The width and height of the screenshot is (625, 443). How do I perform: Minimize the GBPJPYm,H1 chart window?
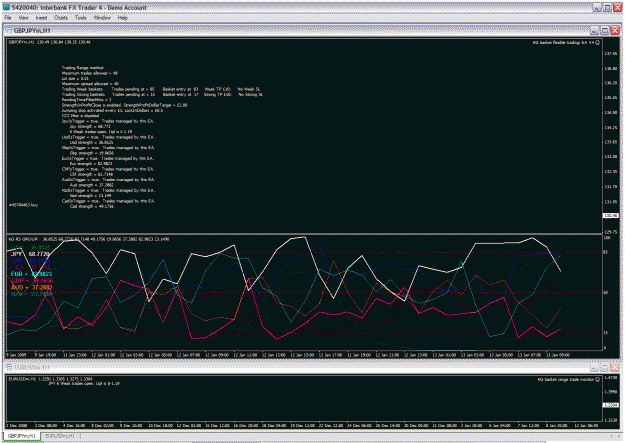click(x=594, y=31)
